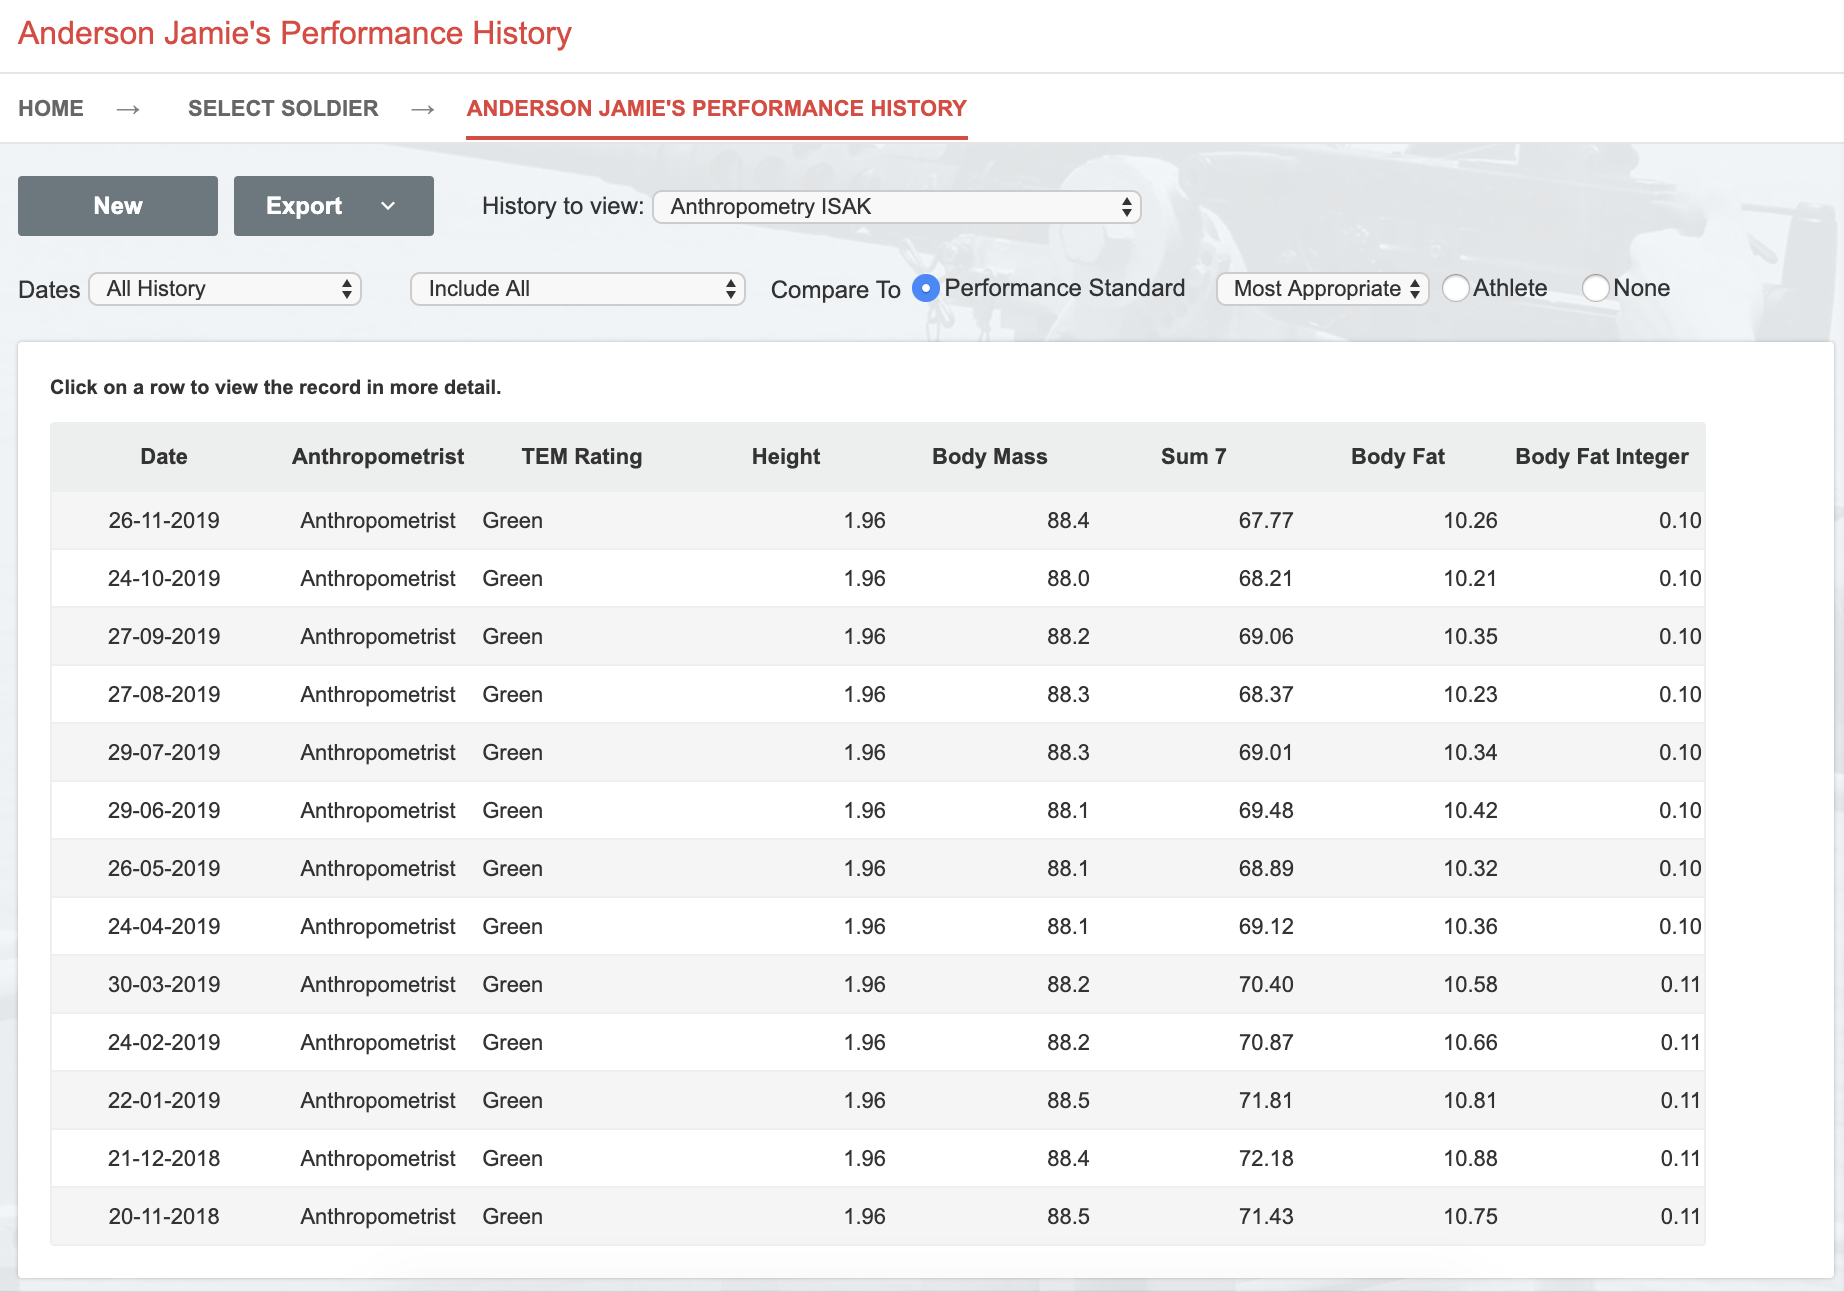Click Sum 7 value 70.40
1844x1292 pixels.
(x=1266, y=985)
